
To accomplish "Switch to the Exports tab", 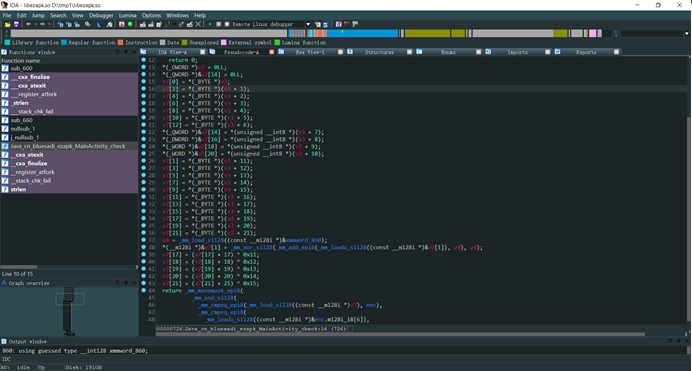I will tap(586, 52).
